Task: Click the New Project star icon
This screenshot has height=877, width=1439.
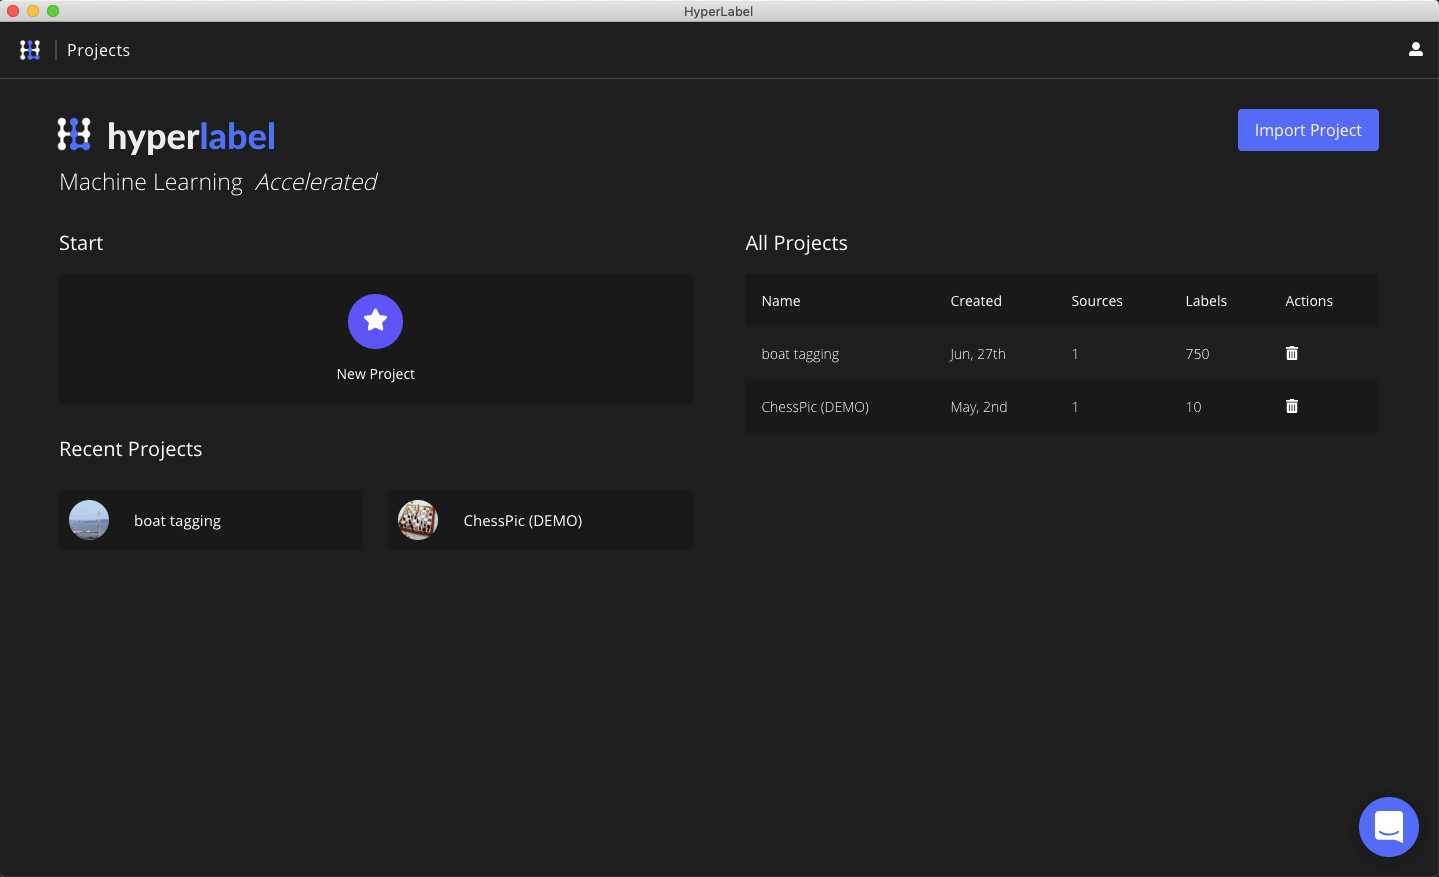Action: click(375, 321)
